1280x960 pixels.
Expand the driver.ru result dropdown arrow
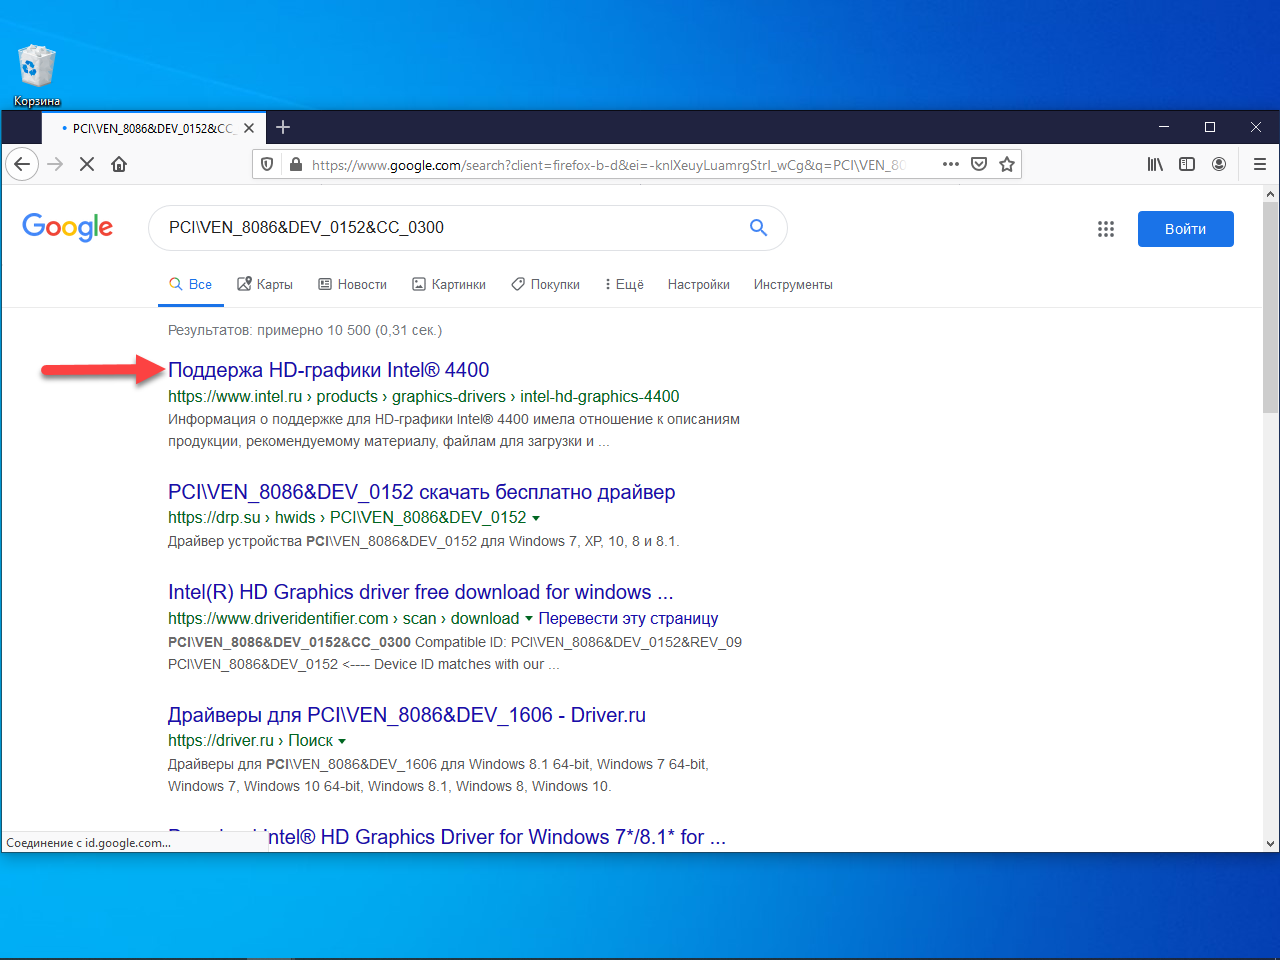(342, 741)
